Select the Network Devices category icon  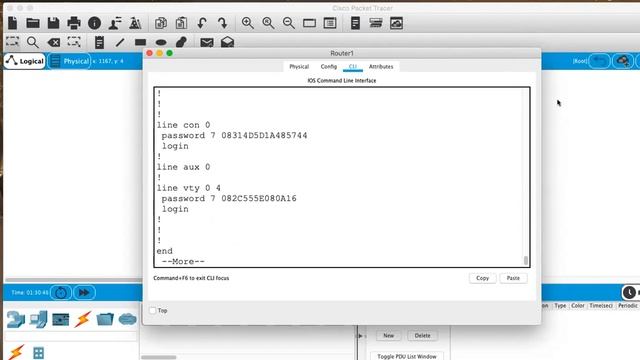point(16,319)
